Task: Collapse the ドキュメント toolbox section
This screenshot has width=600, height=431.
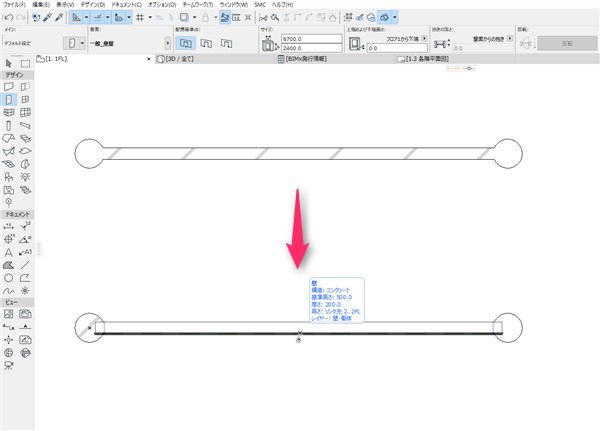Action: pyautogui.click(x=18, y=214)
